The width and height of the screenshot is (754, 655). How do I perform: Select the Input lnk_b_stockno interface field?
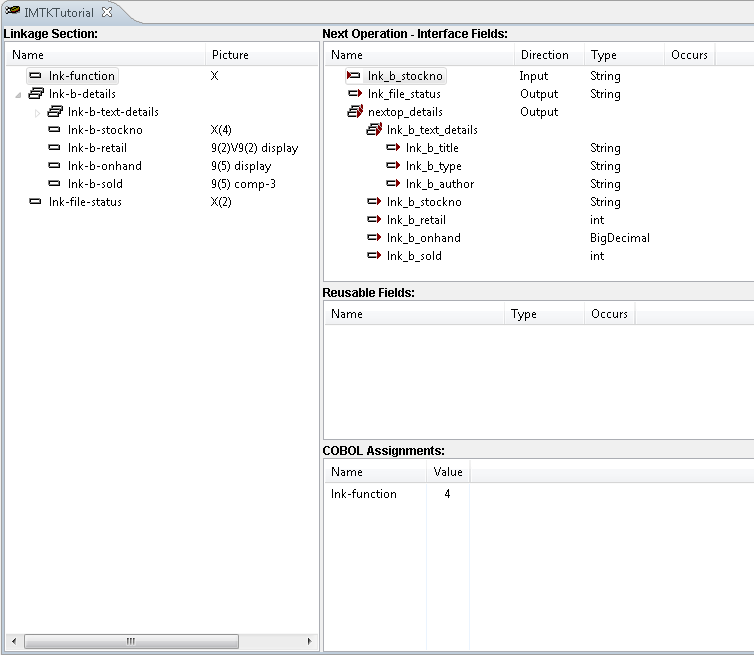point(405,76)
